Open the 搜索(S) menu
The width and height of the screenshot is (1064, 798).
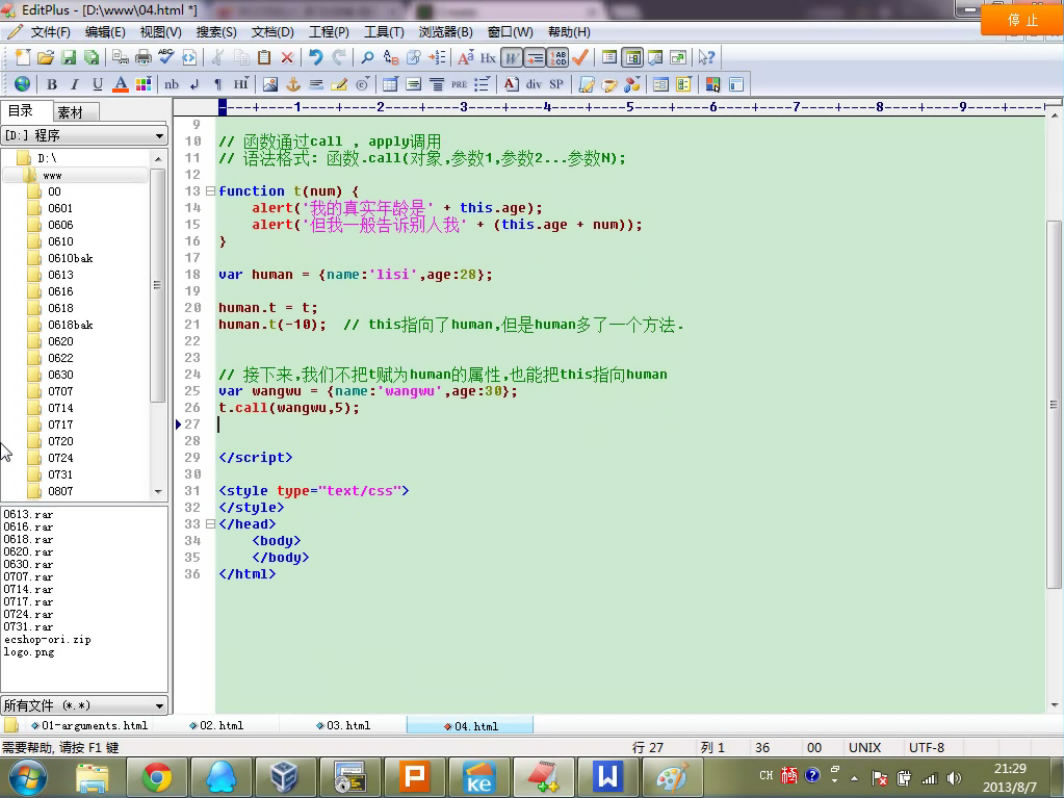click(x=216, y=32)
